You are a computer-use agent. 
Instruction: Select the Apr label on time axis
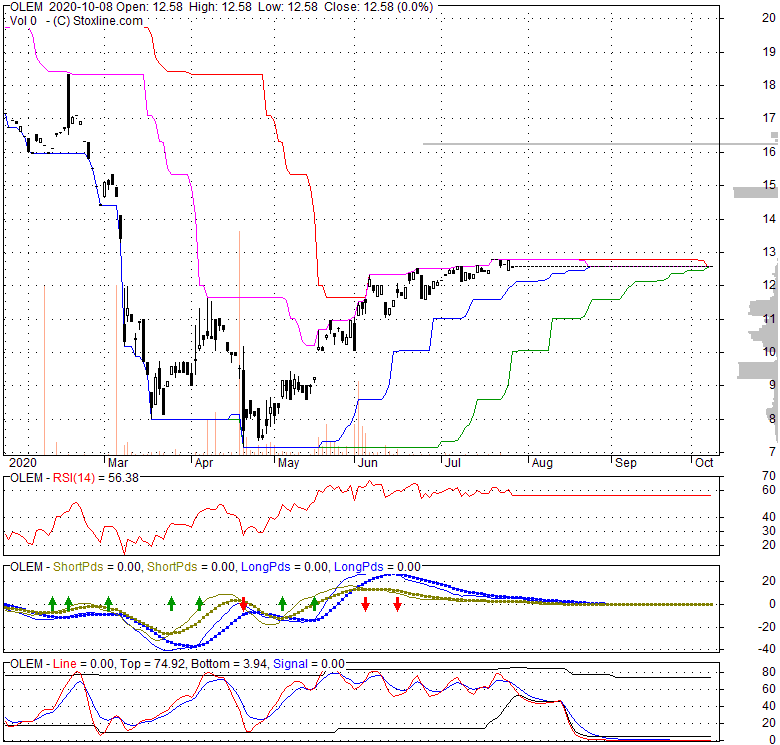pyautogui.click(x=204, y=463)
